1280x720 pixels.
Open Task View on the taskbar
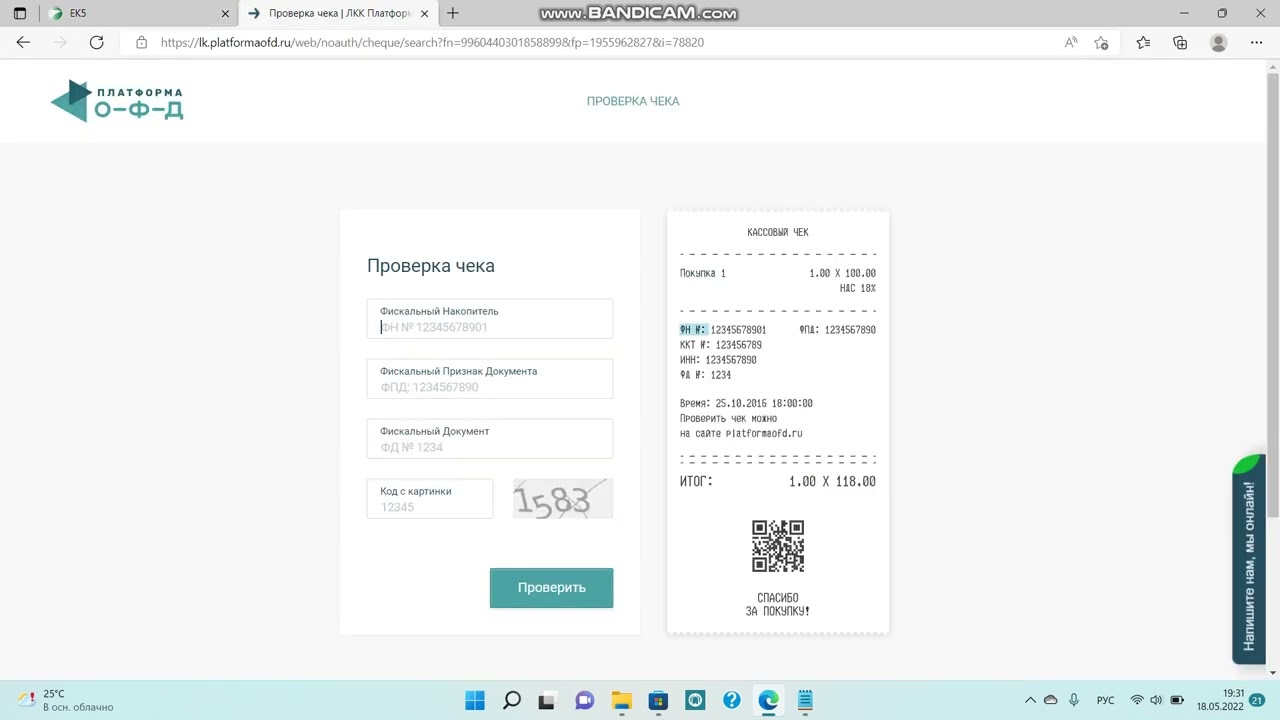point(548,700)
